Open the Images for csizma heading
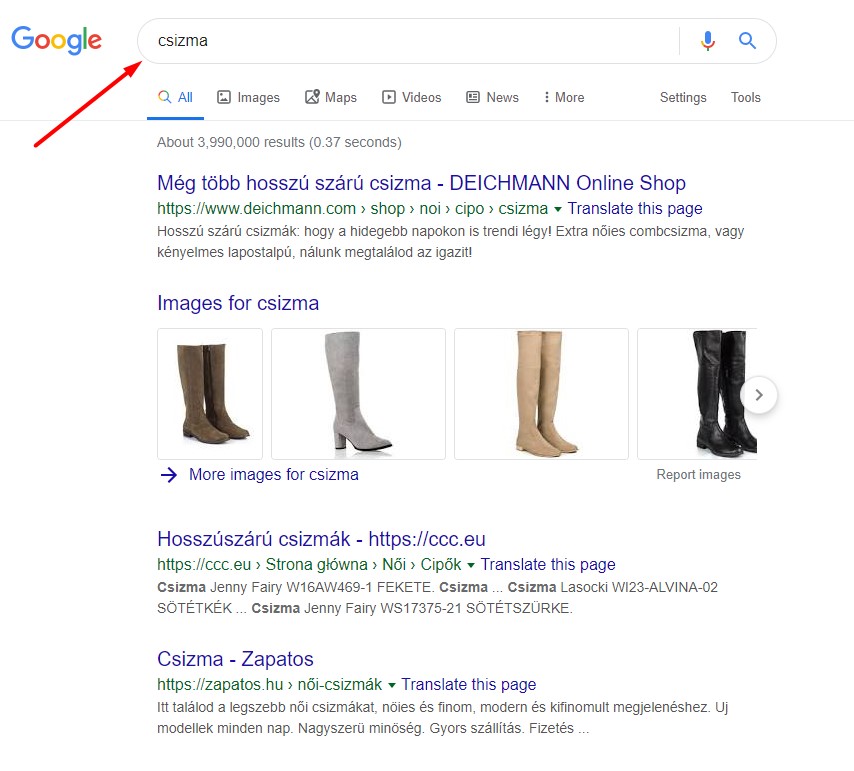 point(238,303)
